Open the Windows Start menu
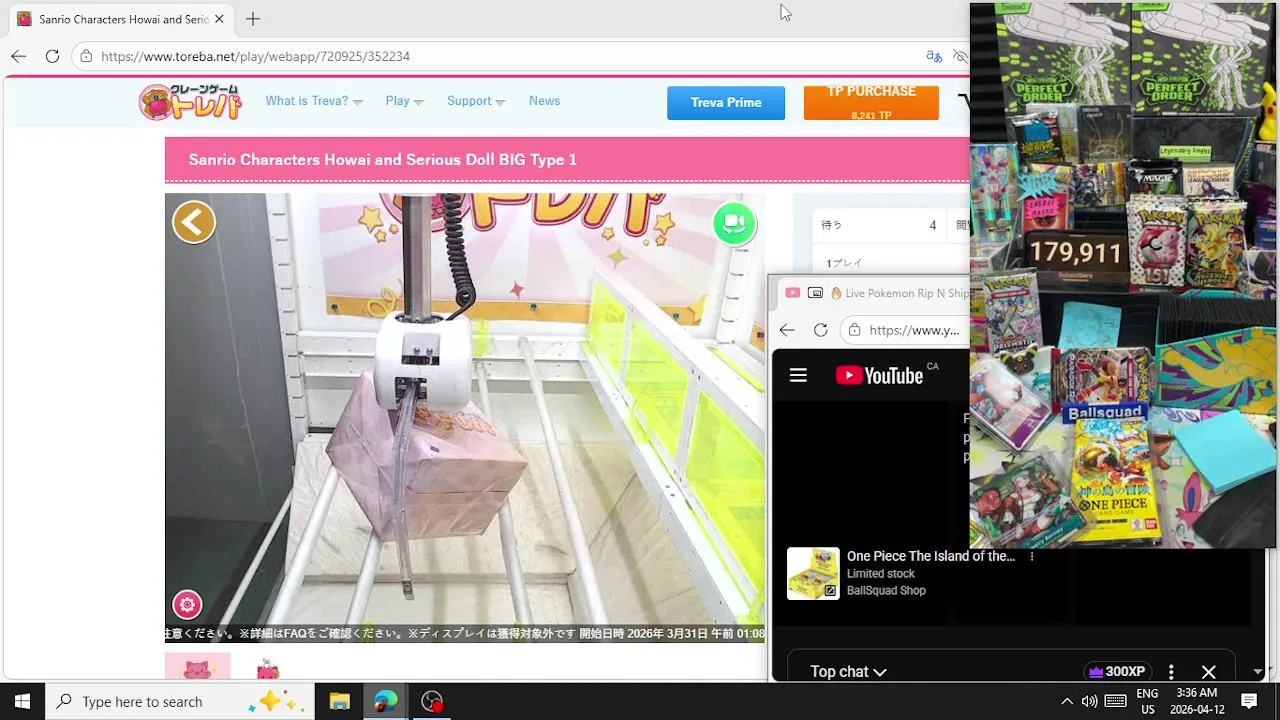Image resolution: width=1280 pixels, height=720 pixels. [22, 701]
